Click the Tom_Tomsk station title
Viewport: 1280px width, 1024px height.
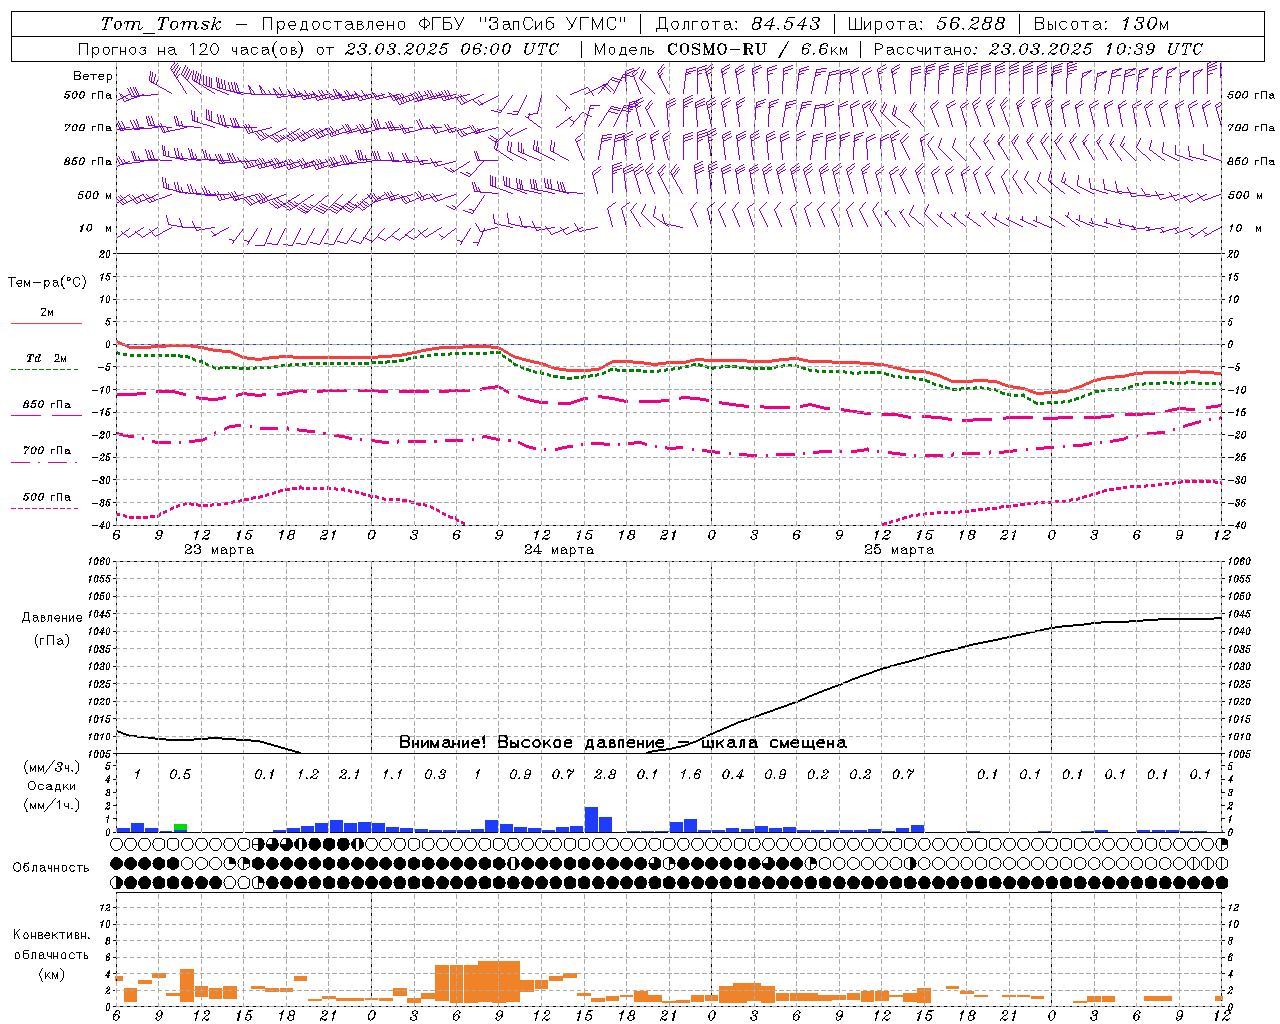click(x=161, y=24)
